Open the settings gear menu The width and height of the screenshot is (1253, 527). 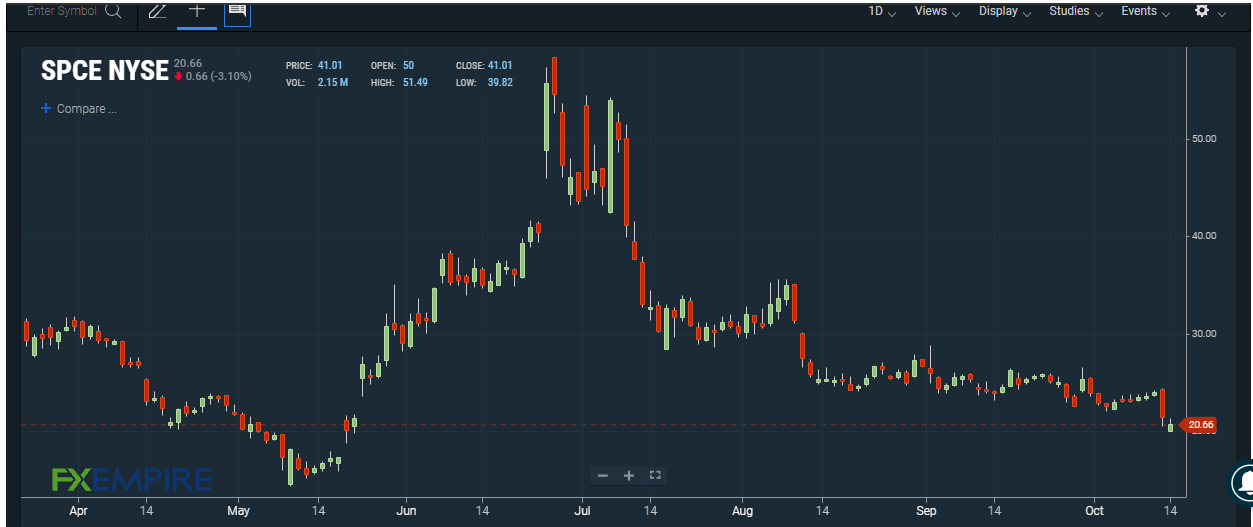[x=1202, y=11]
